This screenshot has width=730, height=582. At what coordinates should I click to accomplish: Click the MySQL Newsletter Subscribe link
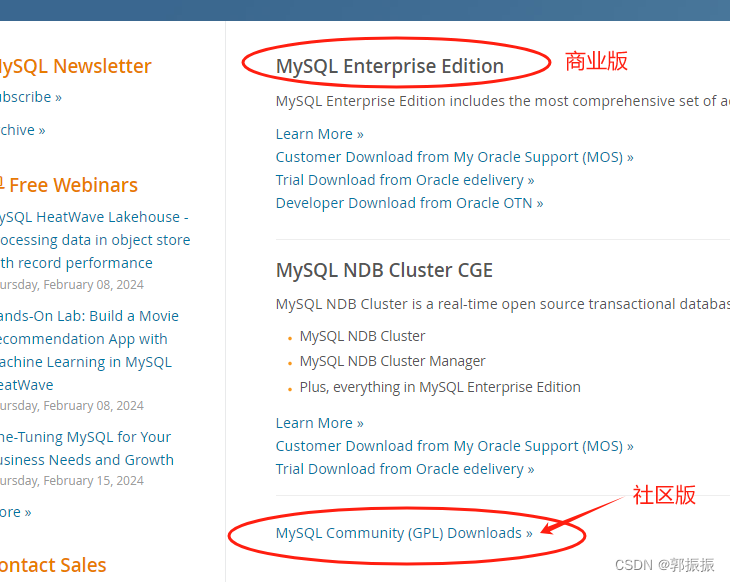[31, 97]
